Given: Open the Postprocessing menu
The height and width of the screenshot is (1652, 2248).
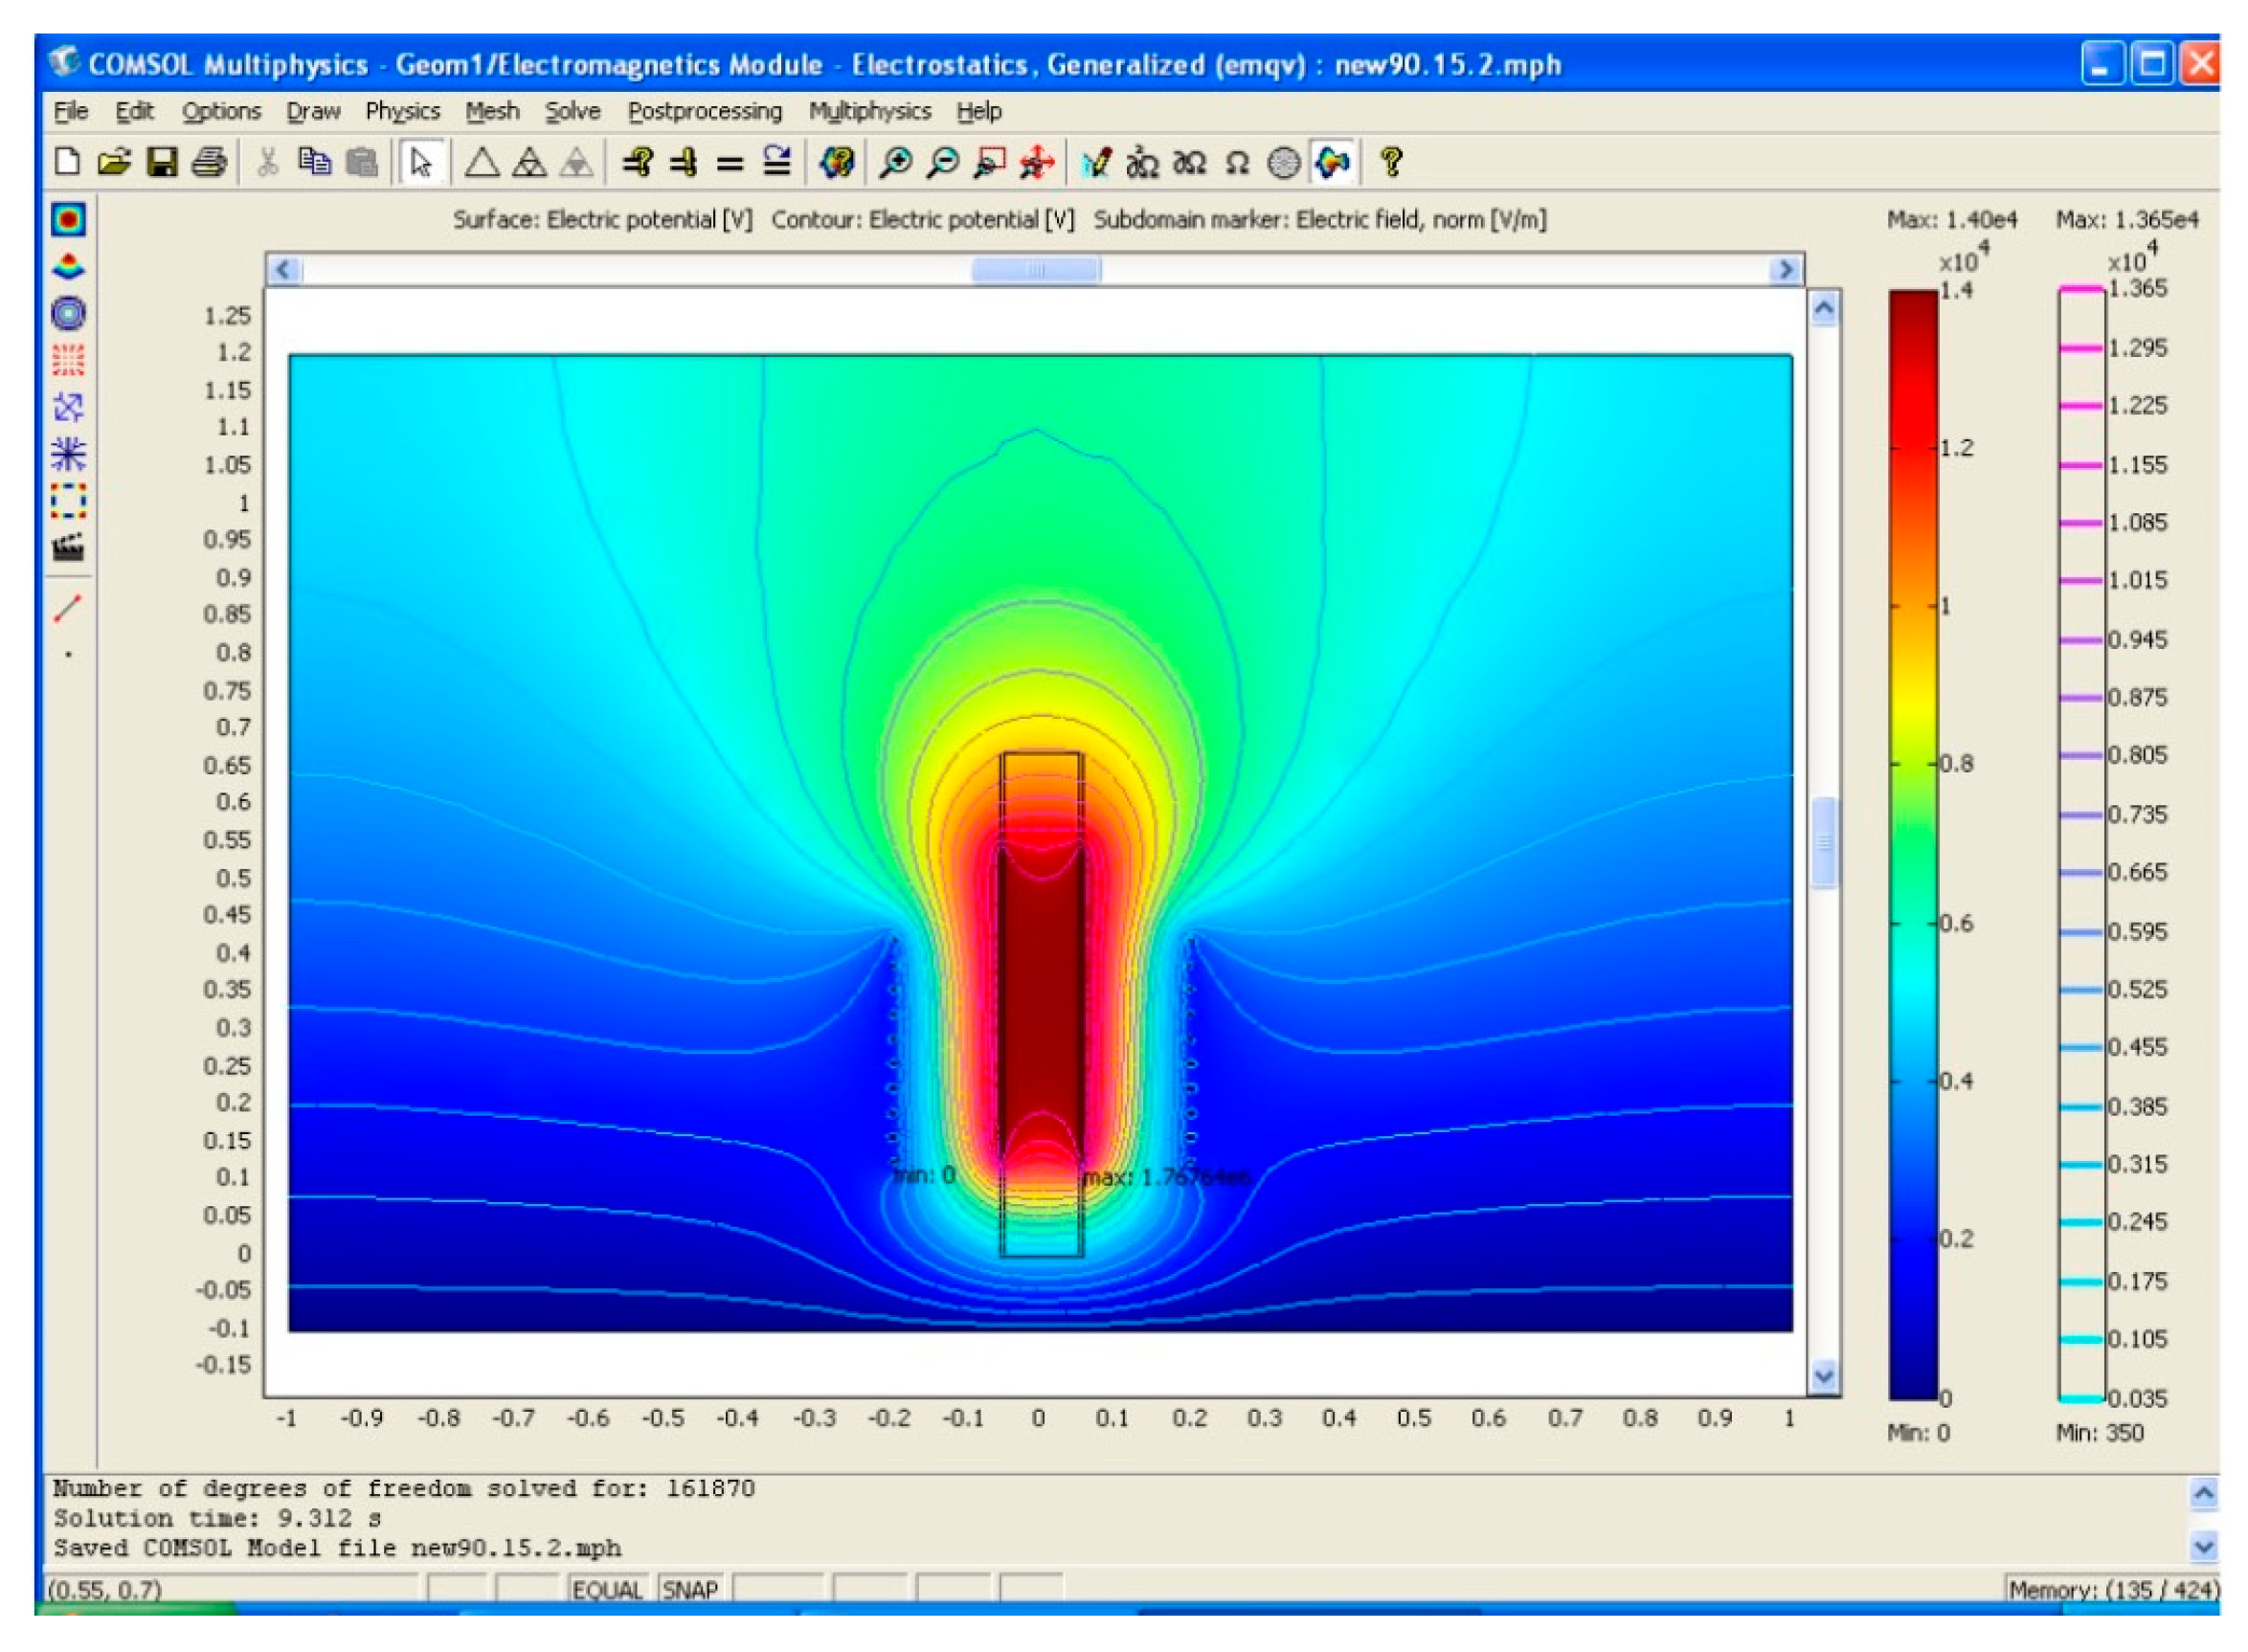Looking at the screenshot, I should (x=704, y=111).
